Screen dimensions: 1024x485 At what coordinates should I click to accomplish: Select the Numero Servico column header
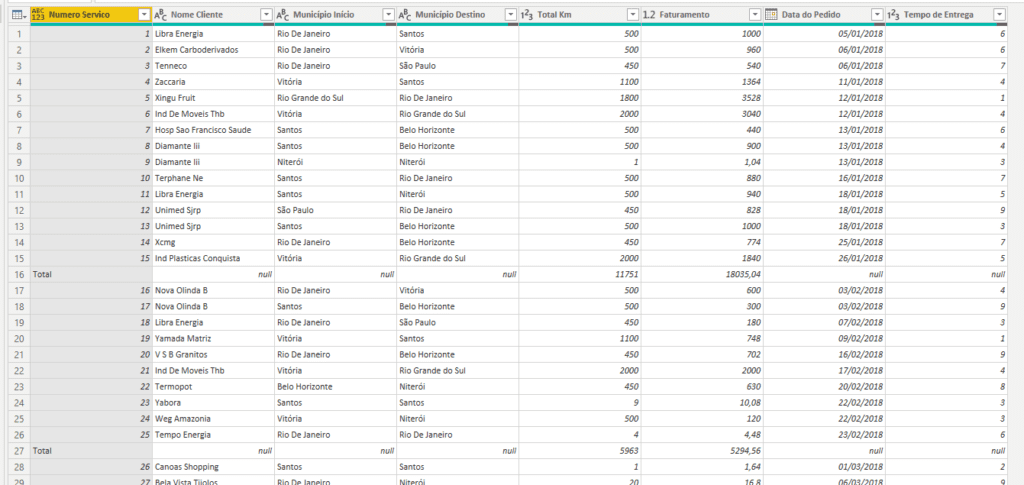(91, 14)
